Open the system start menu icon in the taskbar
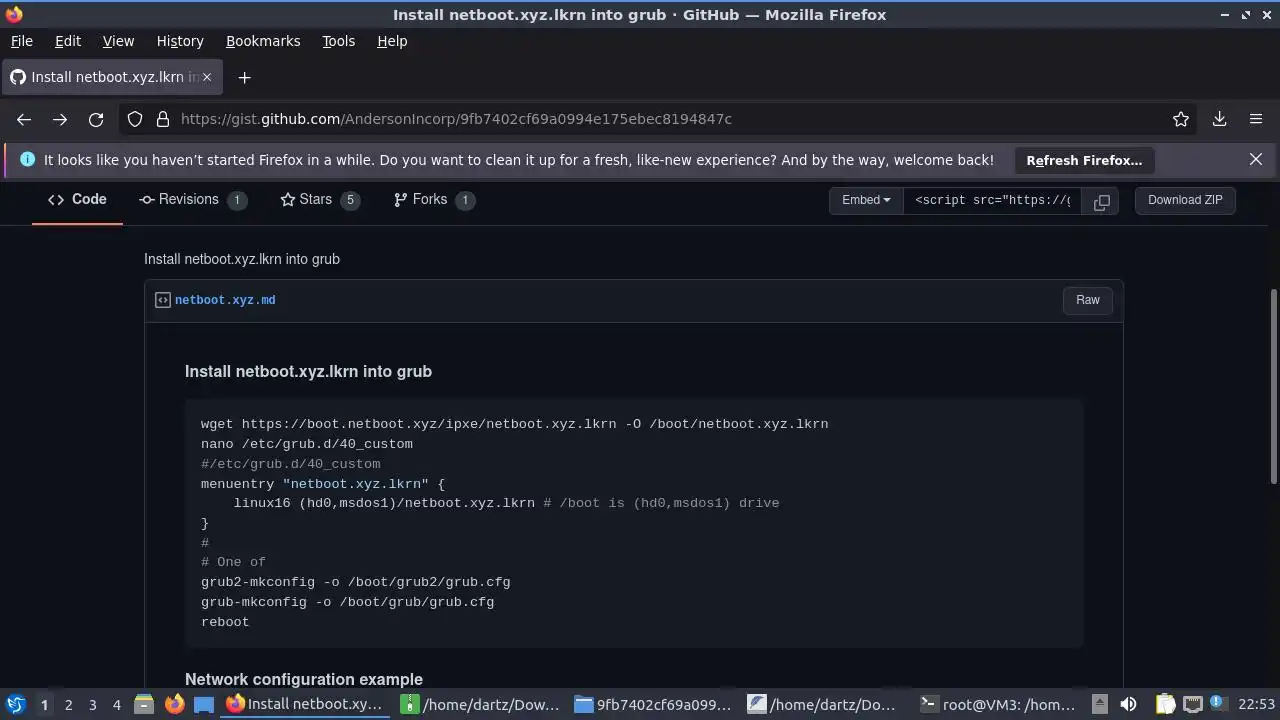This screenshot has width=1280, height=720. pyautogui.click(x=15, y=704)
